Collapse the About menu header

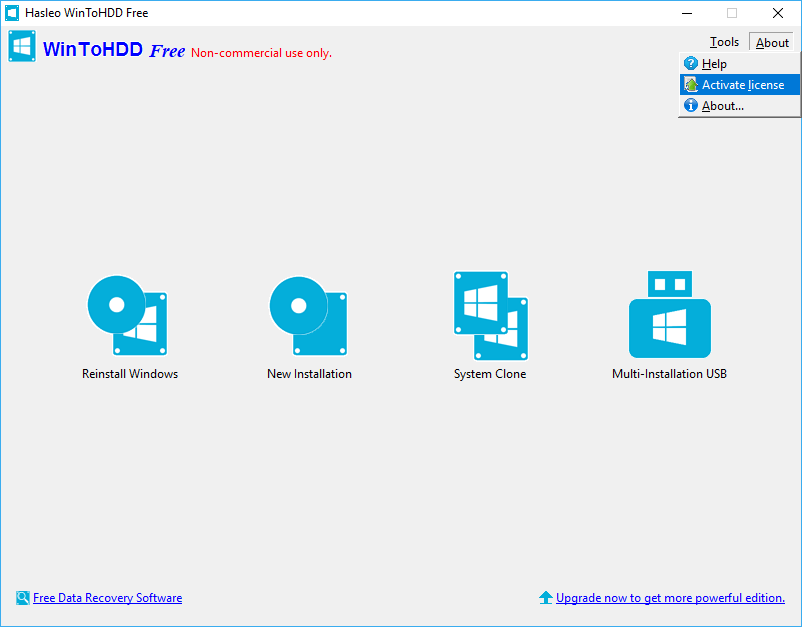(x=772, y=42)
